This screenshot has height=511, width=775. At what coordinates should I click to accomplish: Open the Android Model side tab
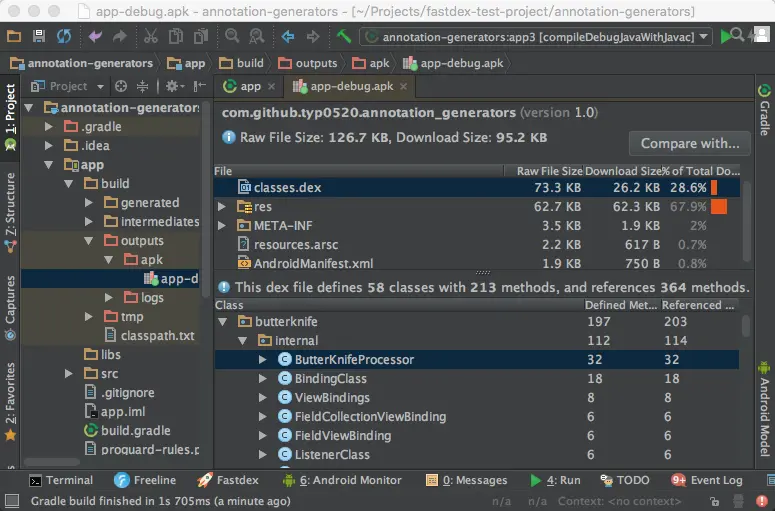click(x=764, y=410)
